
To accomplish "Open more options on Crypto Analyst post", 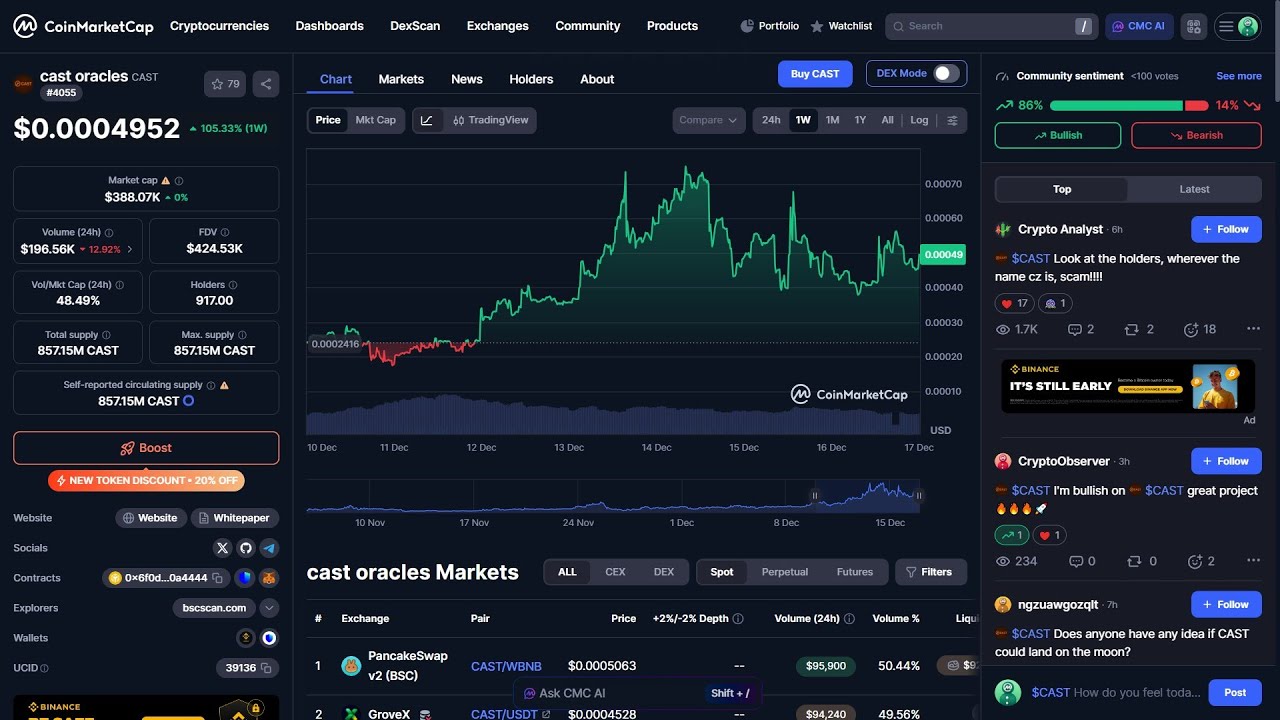I will [x=1253, y=329].
